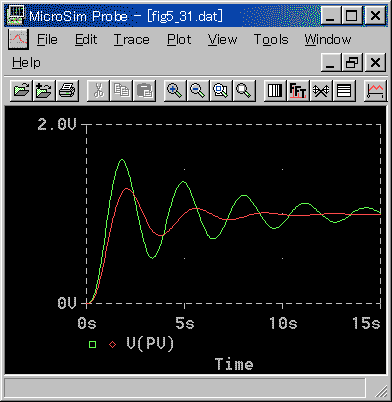Toggle the Y axis log scale icon
The width and height of the screenshot is (392, 402).
[344, 90]
